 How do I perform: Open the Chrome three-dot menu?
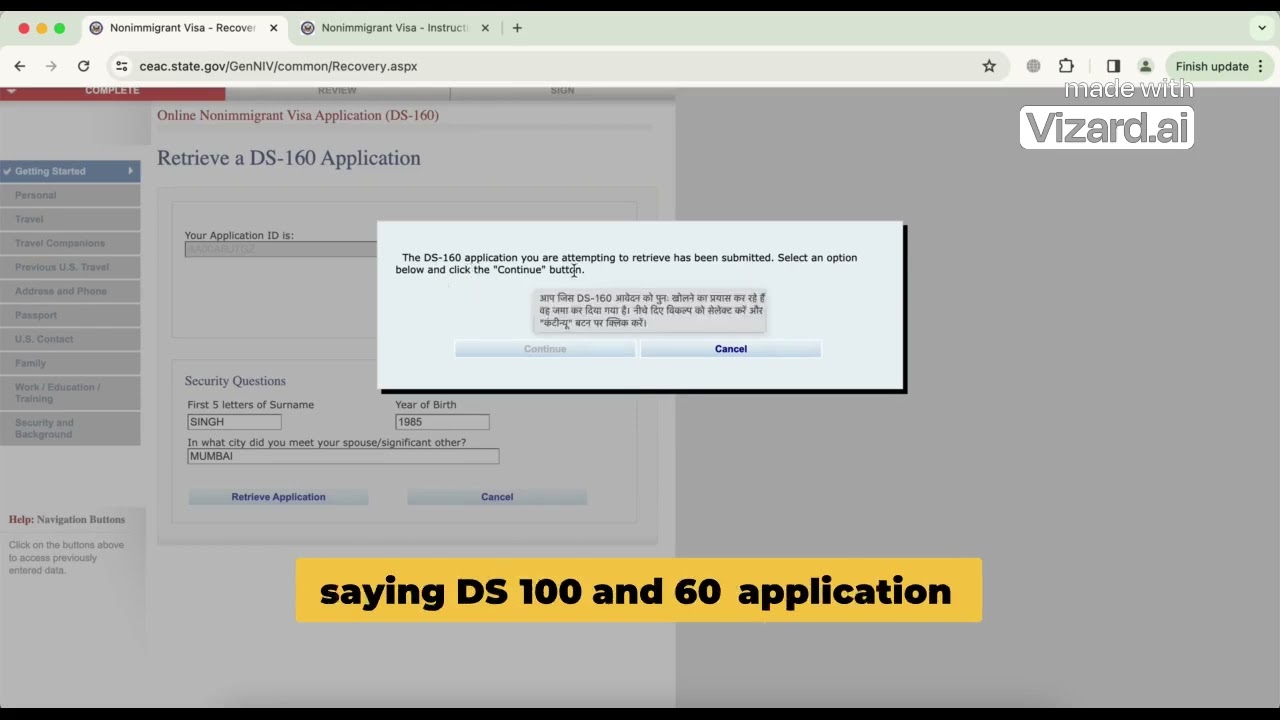(1260, 66)
